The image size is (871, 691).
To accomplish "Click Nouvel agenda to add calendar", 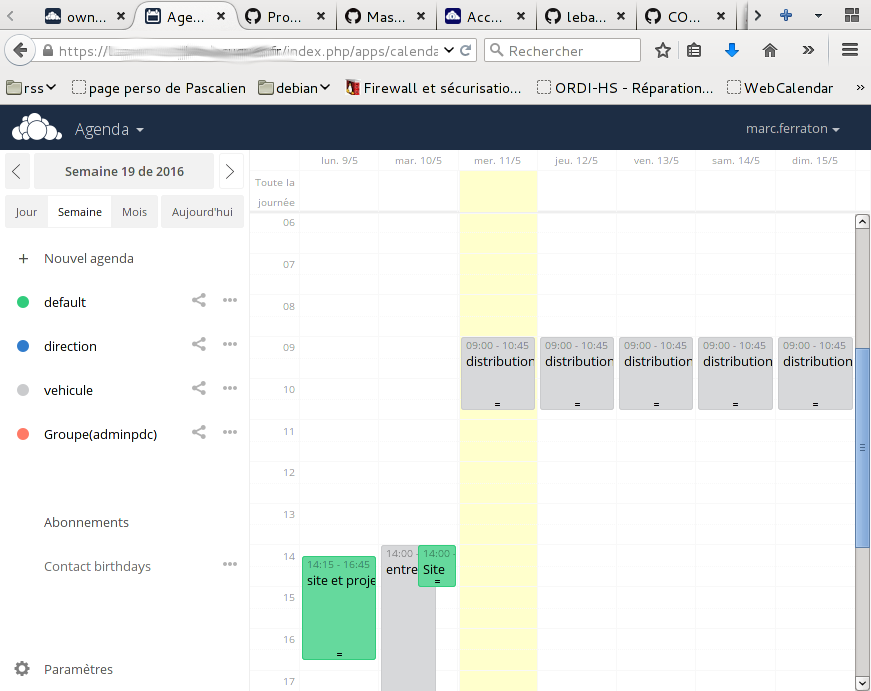I will (x=88, y=258).
